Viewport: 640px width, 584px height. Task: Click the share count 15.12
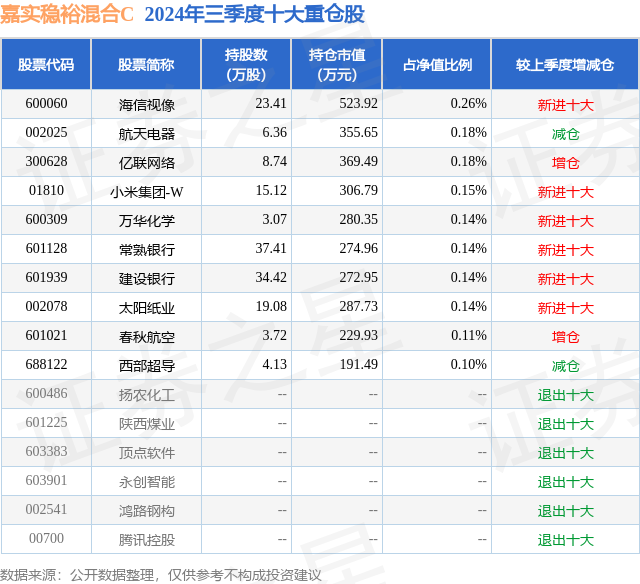click(x=271, y=191)
